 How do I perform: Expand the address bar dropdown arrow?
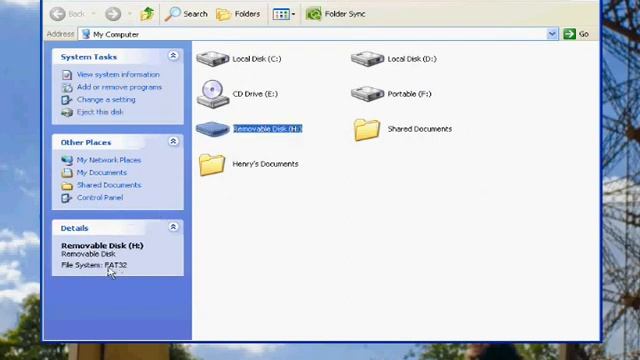click(552, 34)
